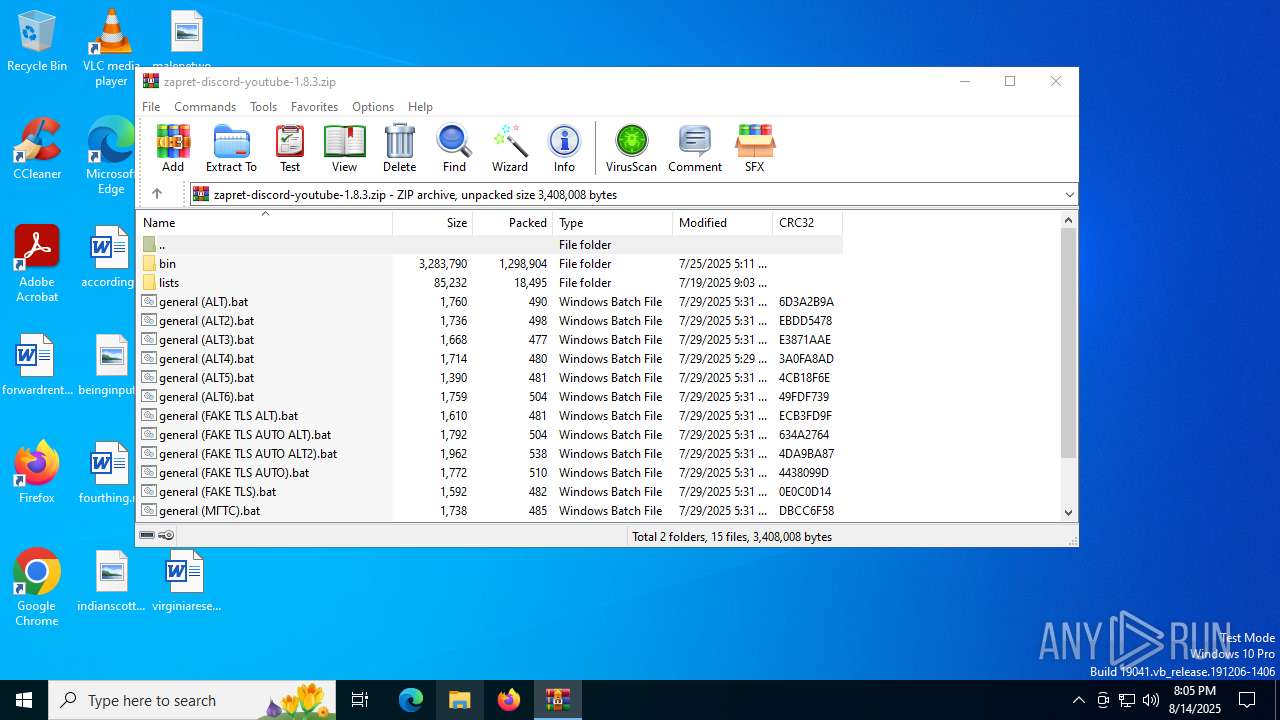Viewport: 1280px width, 720px height.
Task: Expand the archive path dropdown
Action: [x=1069, y=194]
